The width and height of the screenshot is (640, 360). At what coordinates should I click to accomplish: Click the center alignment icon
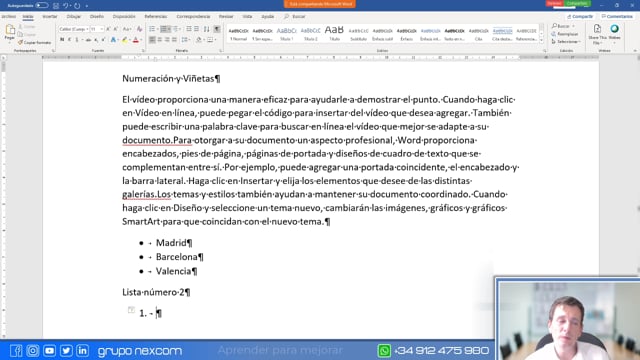[x=160, y=40]
